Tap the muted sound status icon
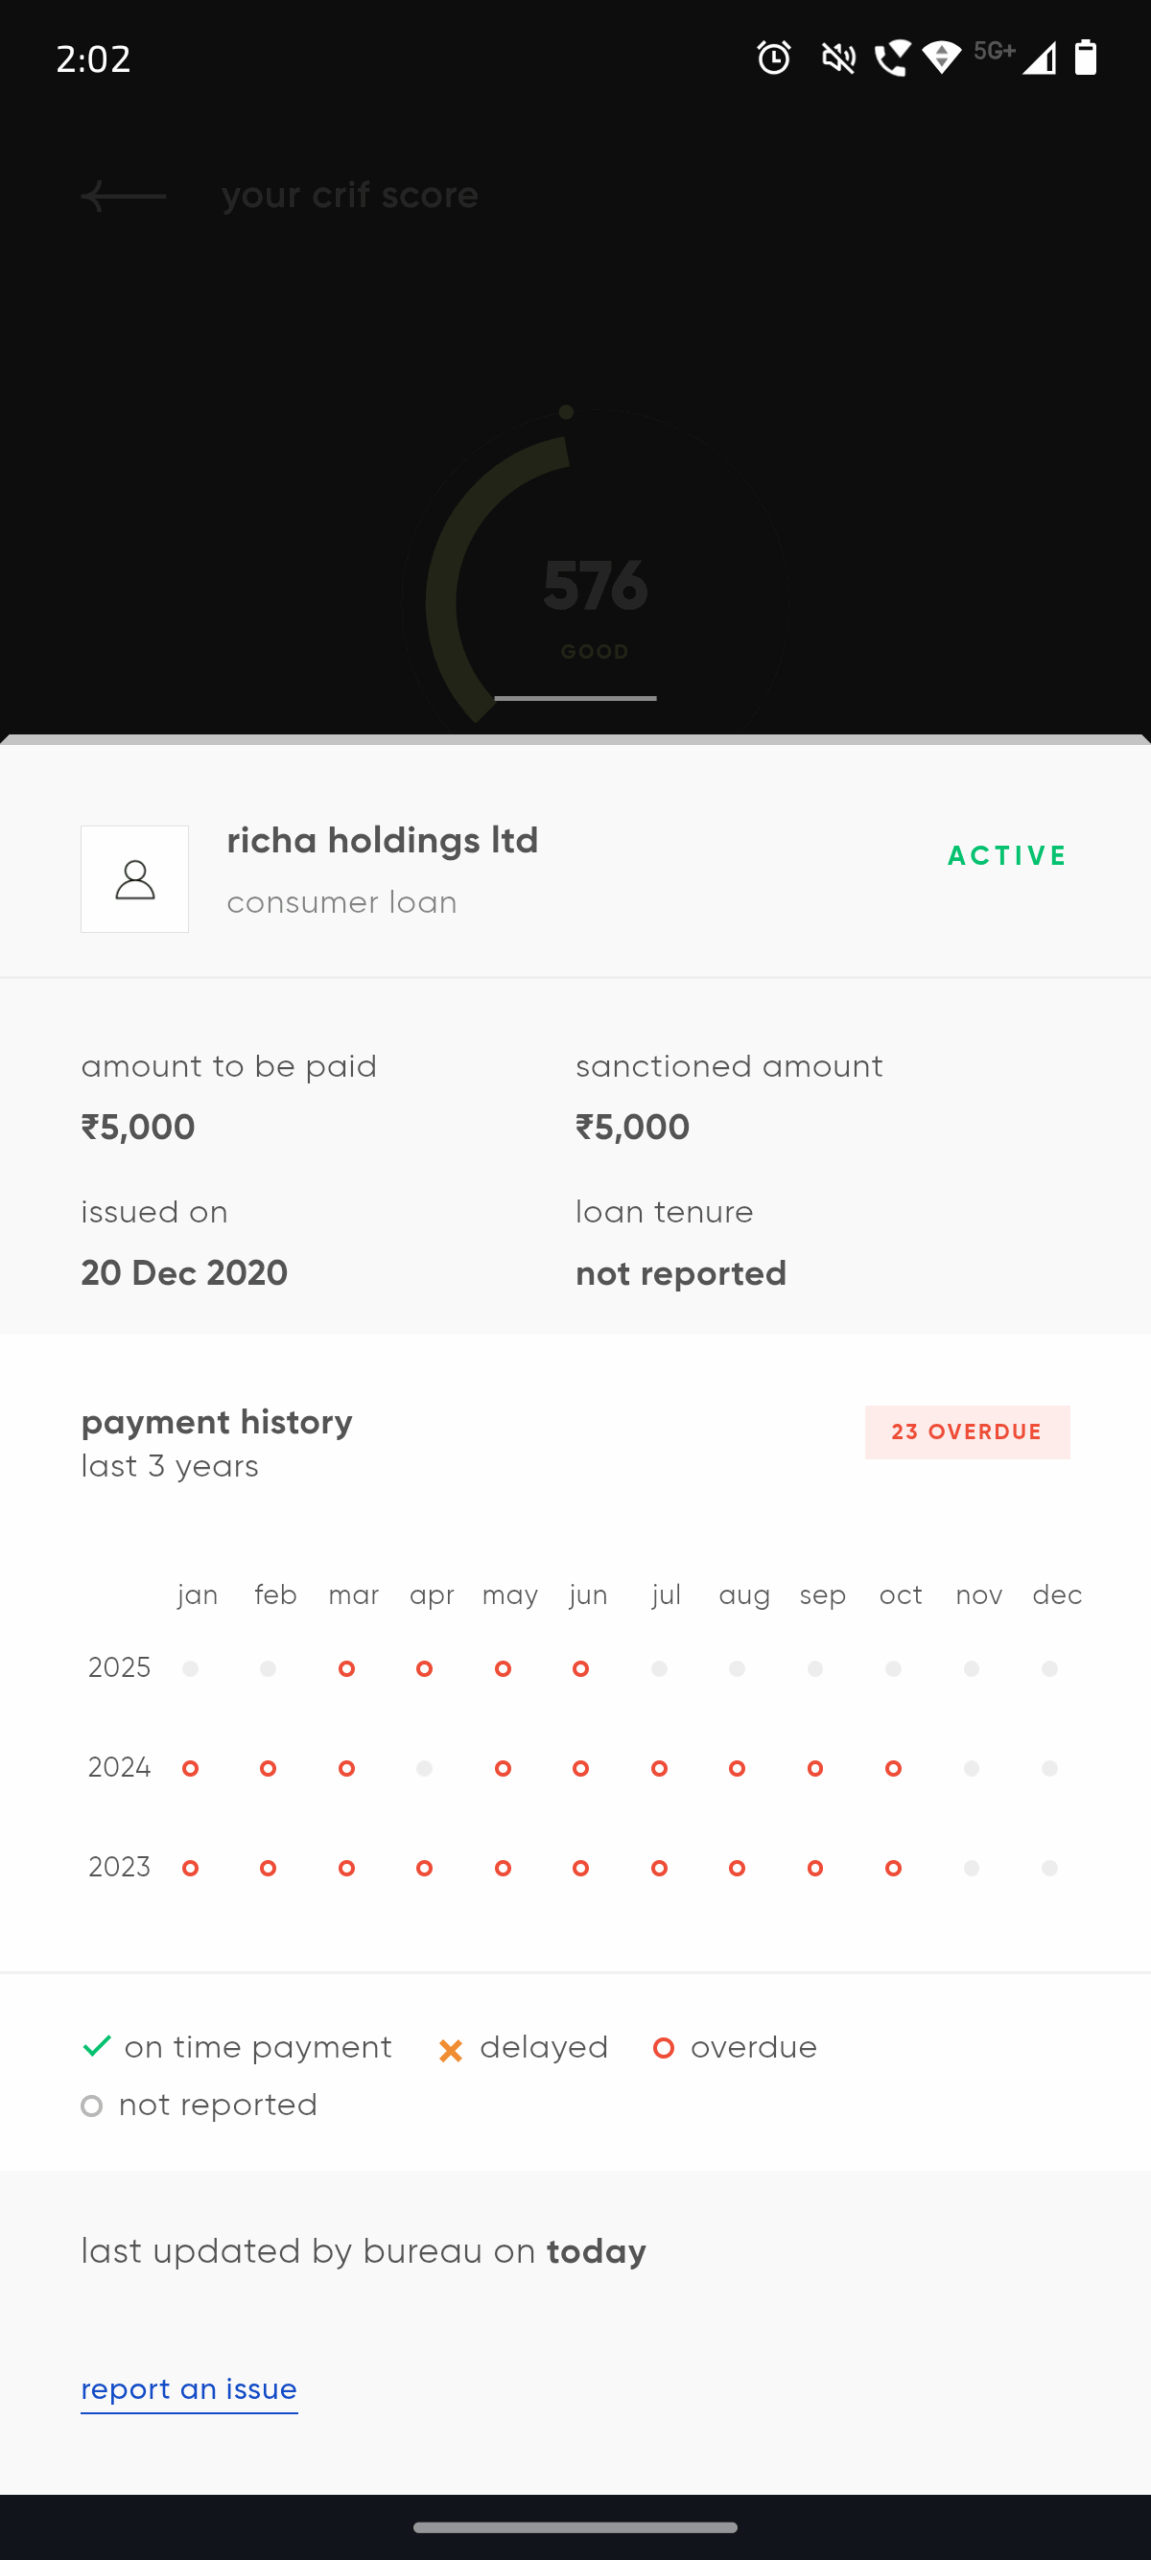This screenshot has height=2560, width=1151. tap(838, 58)
